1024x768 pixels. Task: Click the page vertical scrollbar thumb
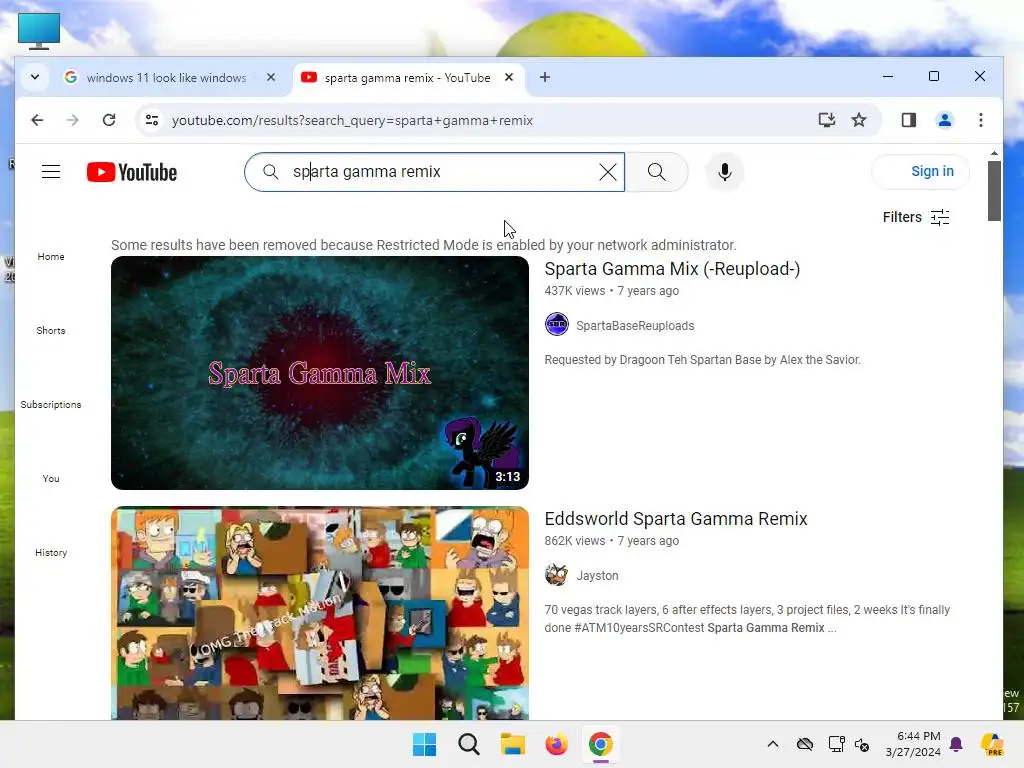(x=994, y=191)
